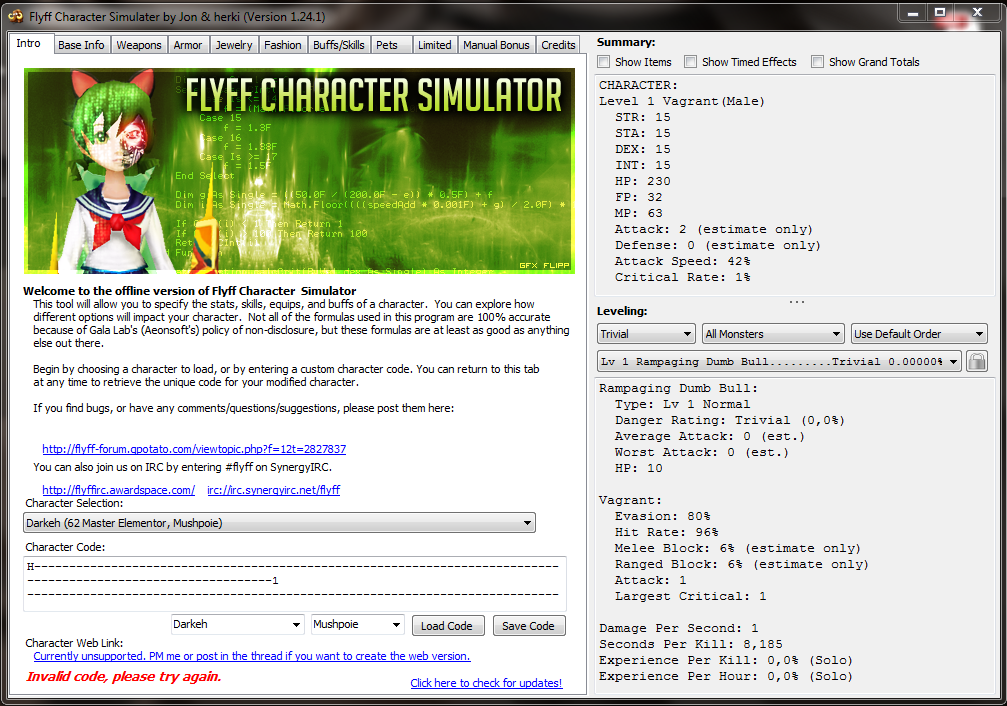
Task: Toggle Show Timed Effects checkbox
Action: [690, 62]
